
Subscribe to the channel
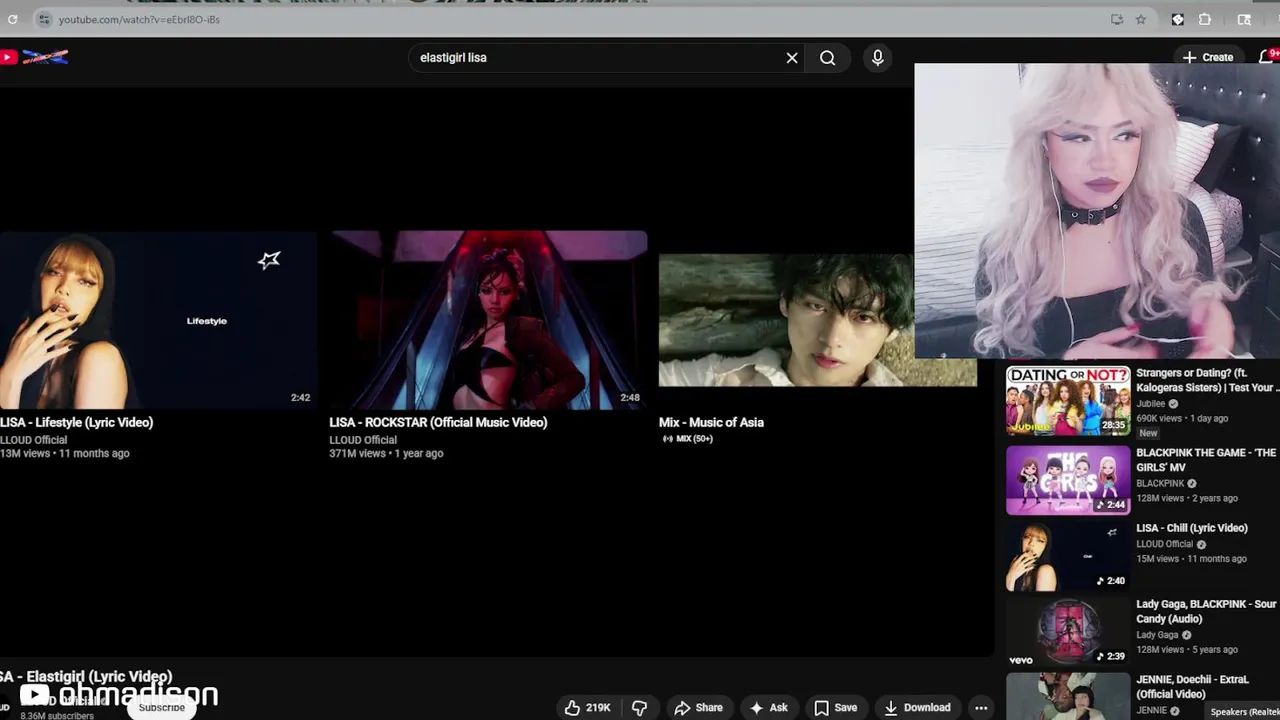161,707
